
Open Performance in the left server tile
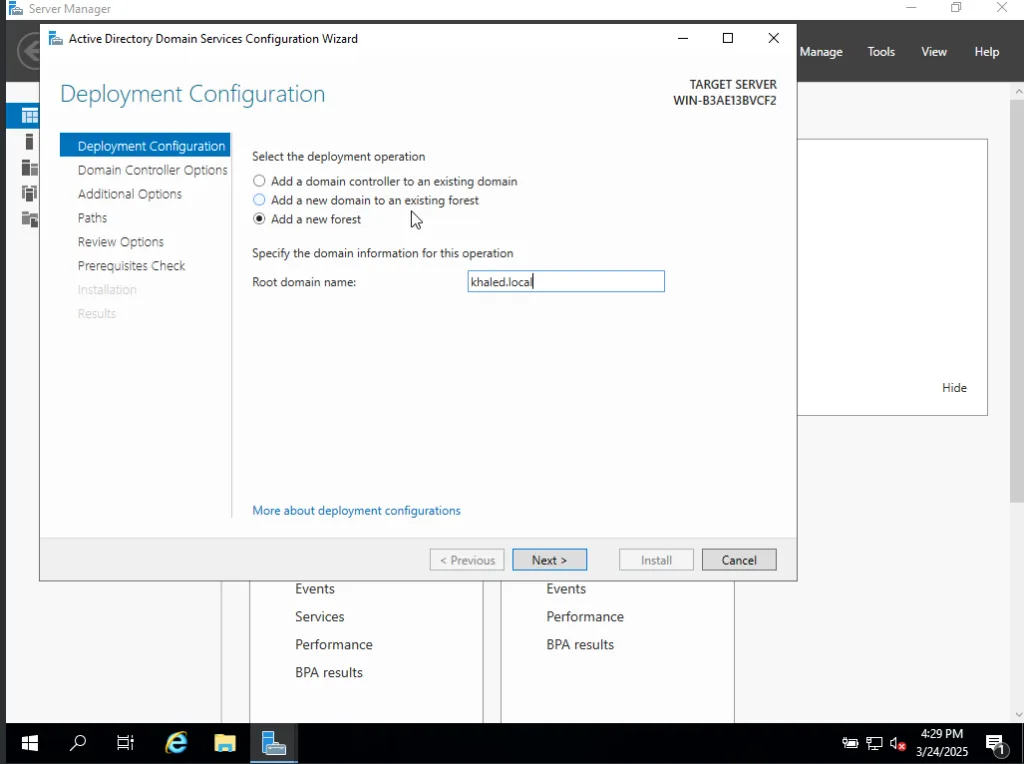(334, 645)
